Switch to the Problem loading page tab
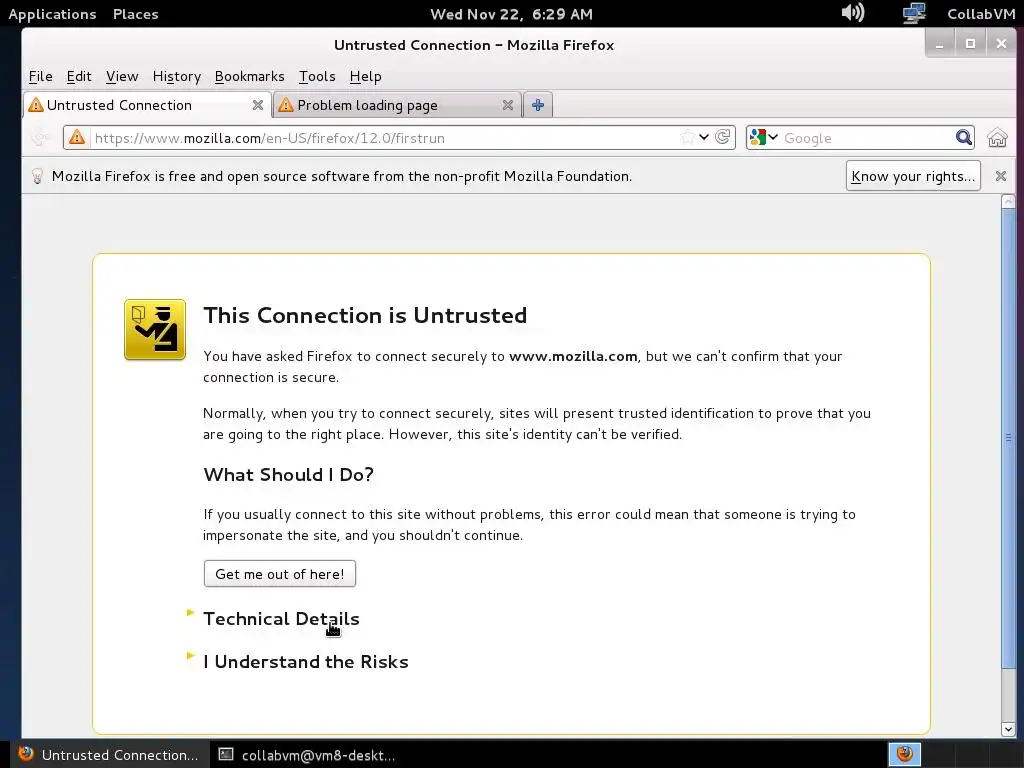 (x=397, y=105)
